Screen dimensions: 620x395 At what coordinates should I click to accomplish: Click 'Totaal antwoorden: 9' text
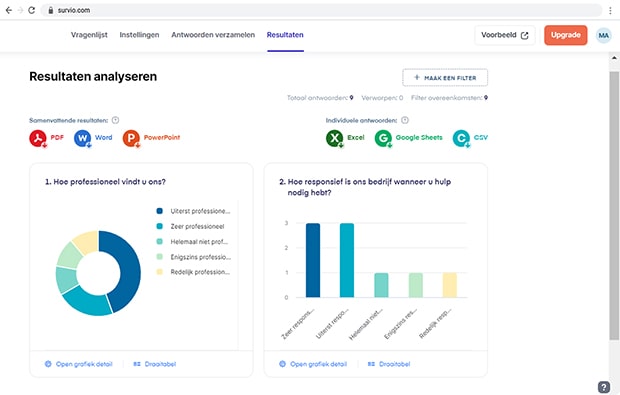click(x=320, y=98)
